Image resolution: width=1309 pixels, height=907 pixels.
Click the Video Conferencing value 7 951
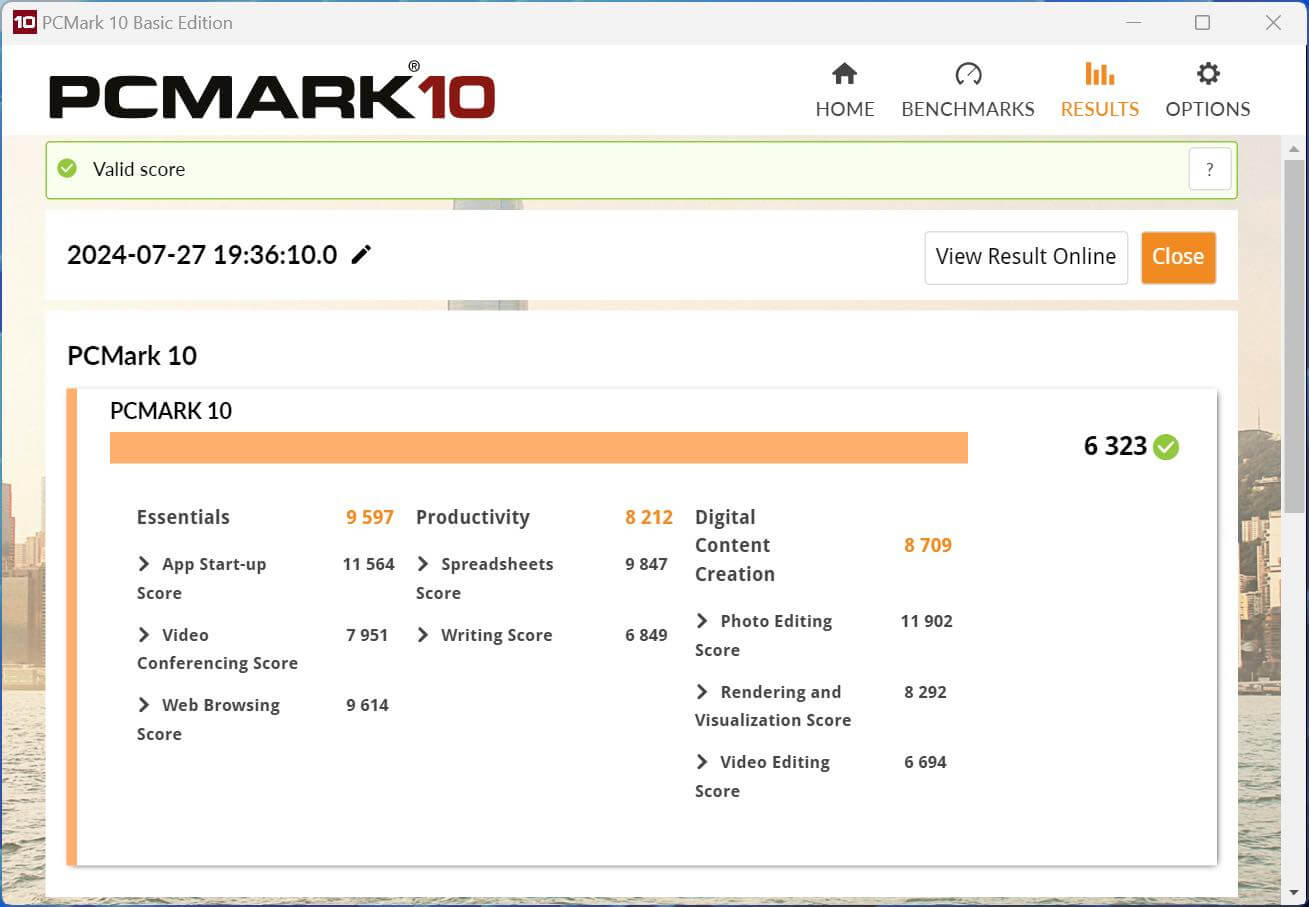[x=367, y=635]
